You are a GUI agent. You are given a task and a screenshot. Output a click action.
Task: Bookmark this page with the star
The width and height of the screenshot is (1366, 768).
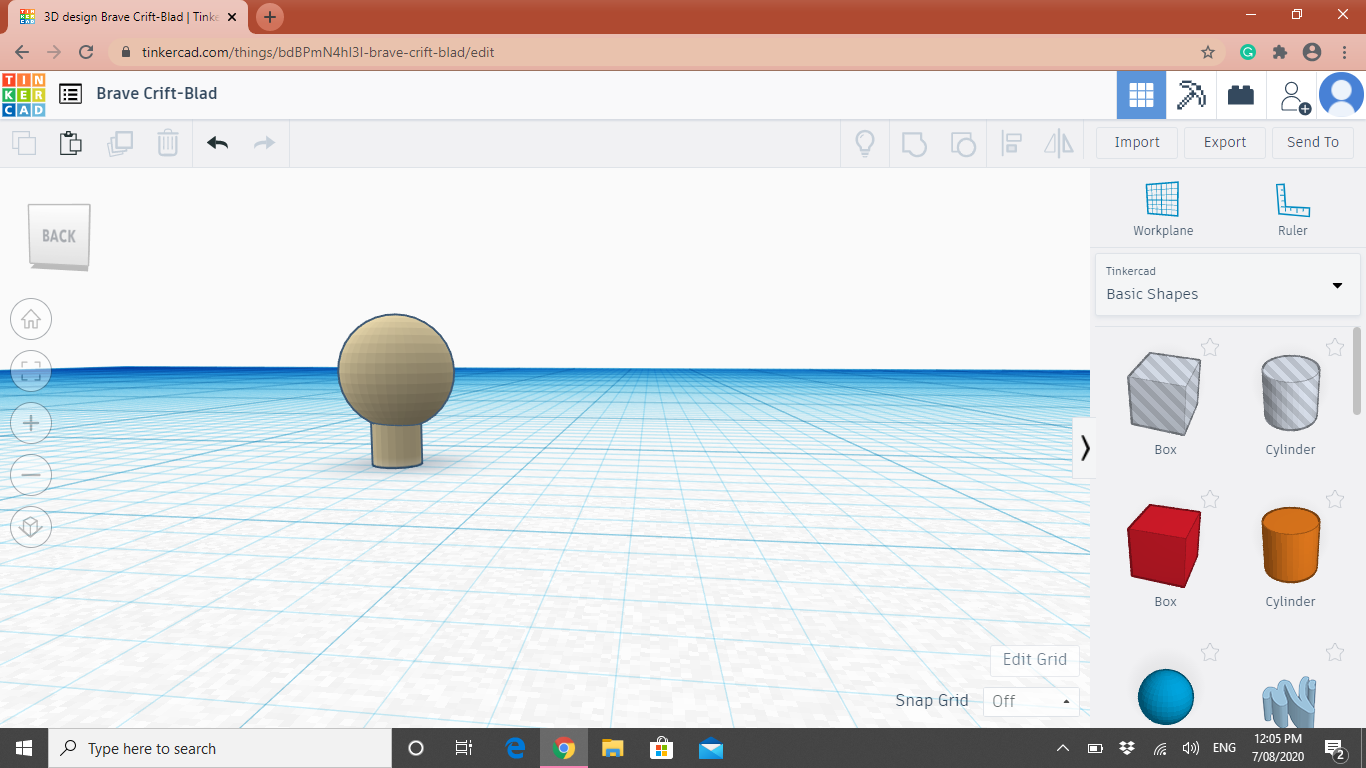tap(1208, 52)
